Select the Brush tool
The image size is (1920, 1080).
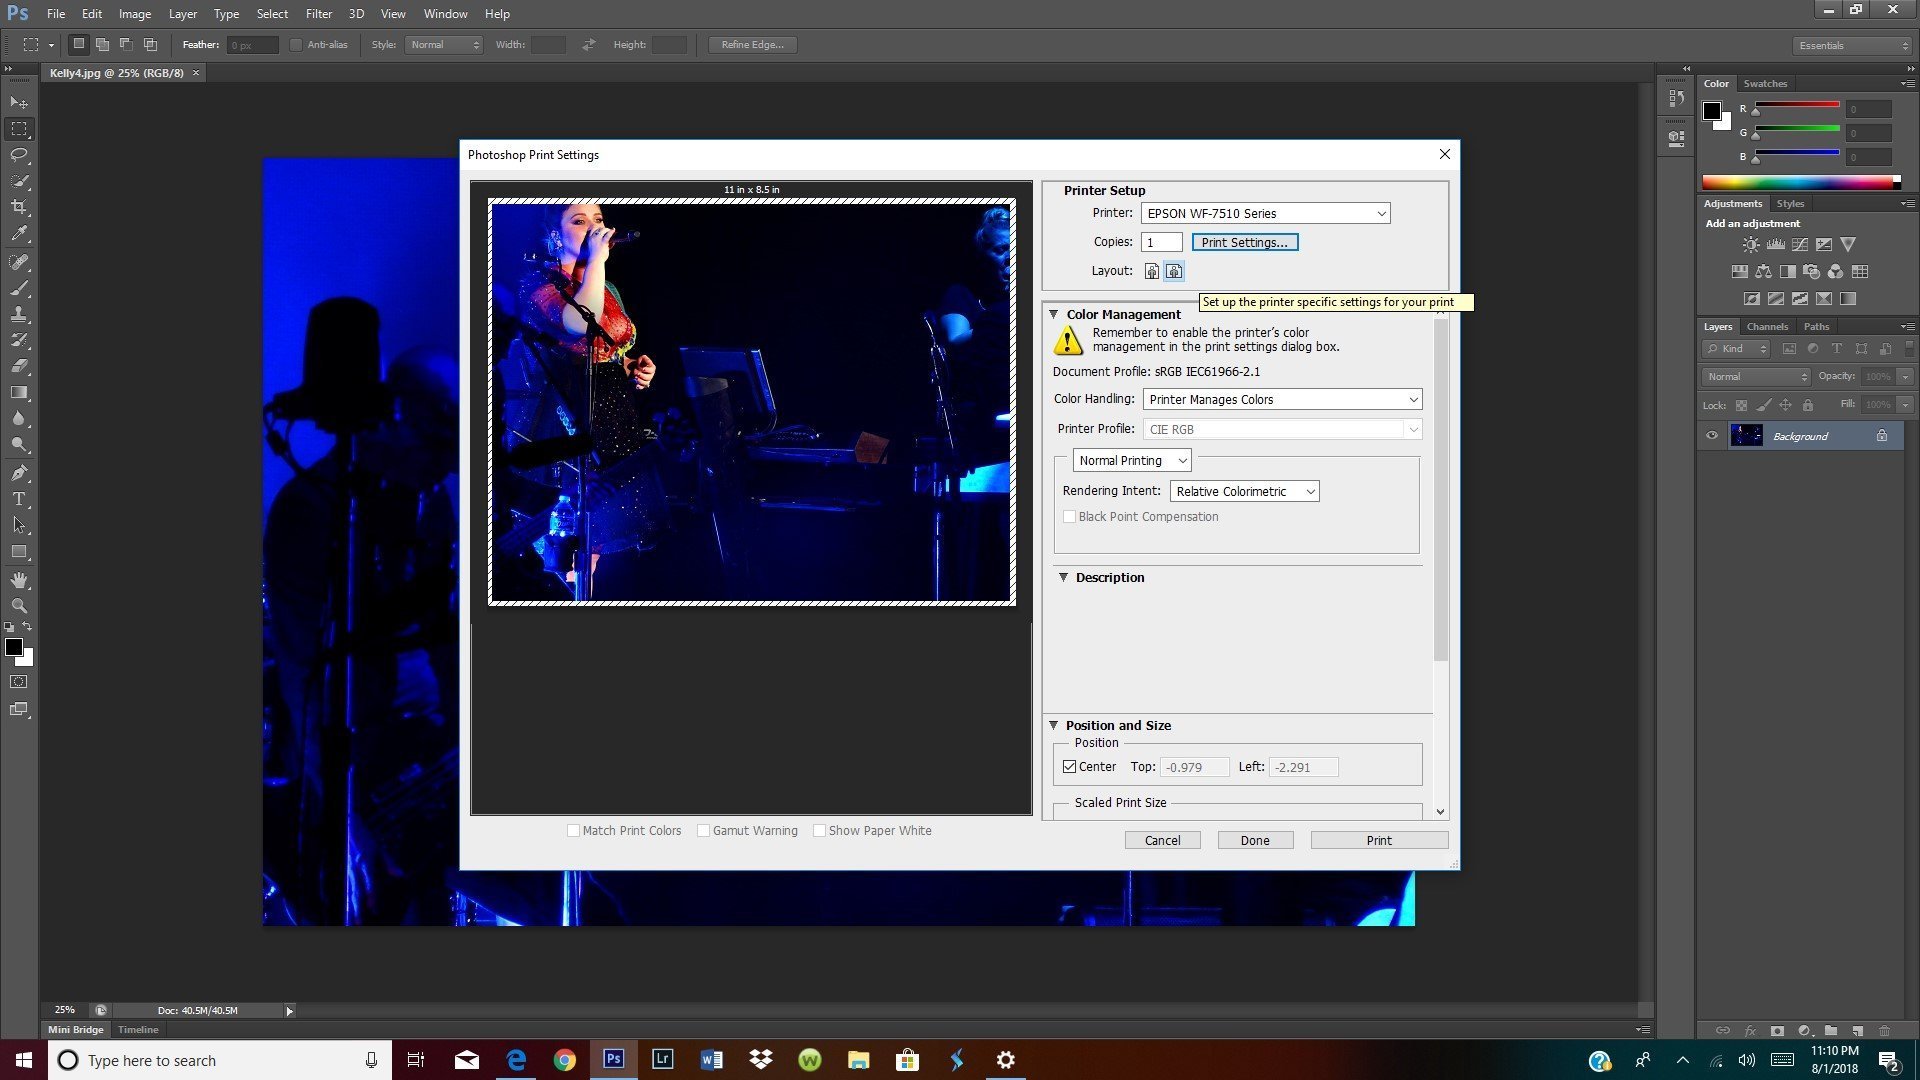tap(19, 288)
